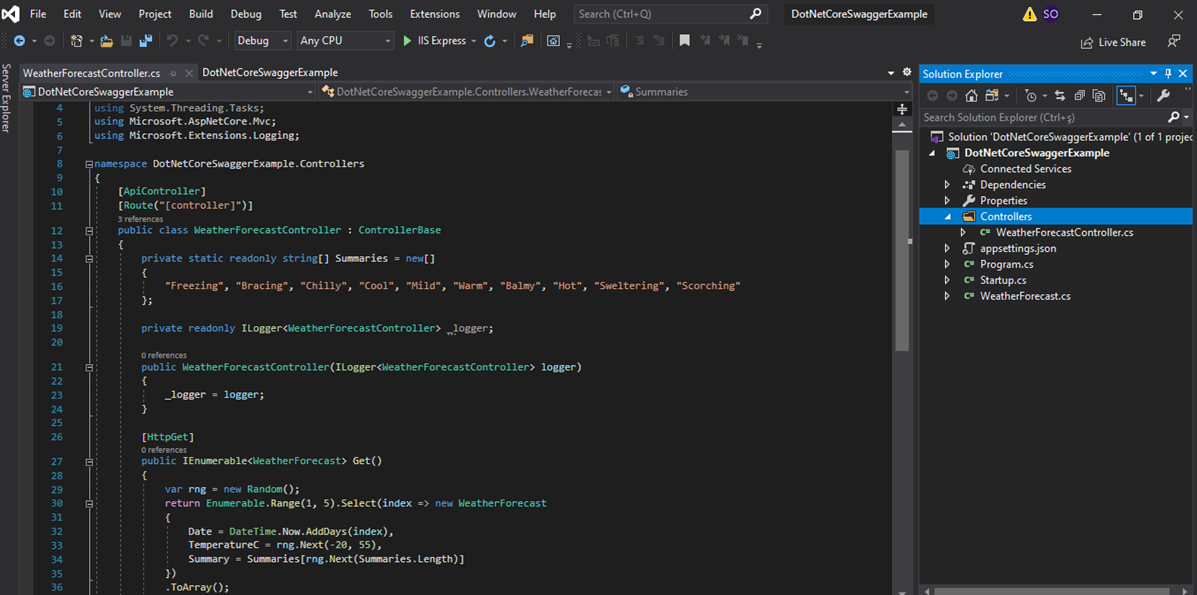The height and width of the screenshot is (595, 1197).
Task: Open the Debug menu
Action: [245, 14]
